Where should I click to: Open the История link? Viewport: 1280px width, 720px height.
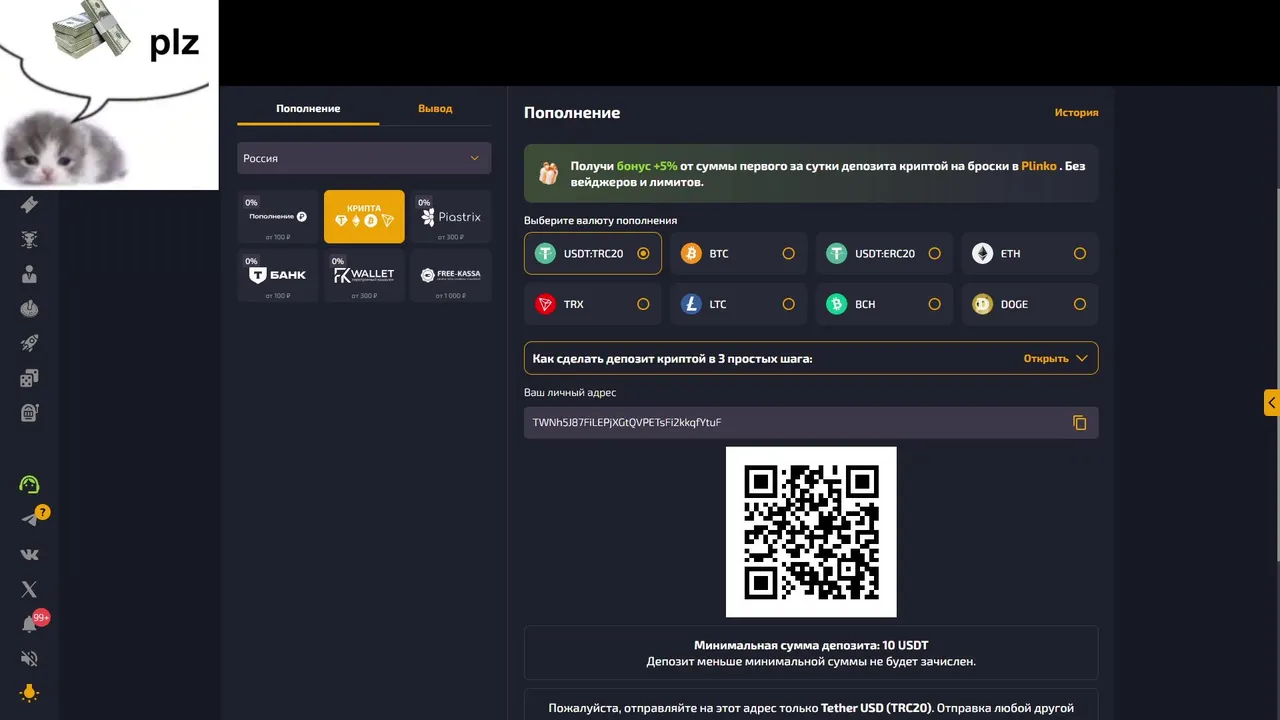1076,113
